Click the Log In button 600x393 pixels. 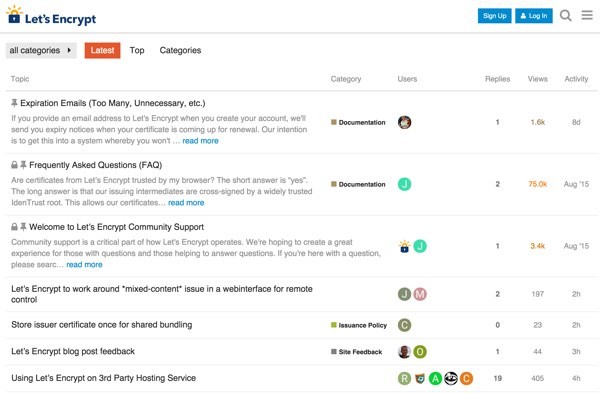pyautogui.click(x=534, y=16)
